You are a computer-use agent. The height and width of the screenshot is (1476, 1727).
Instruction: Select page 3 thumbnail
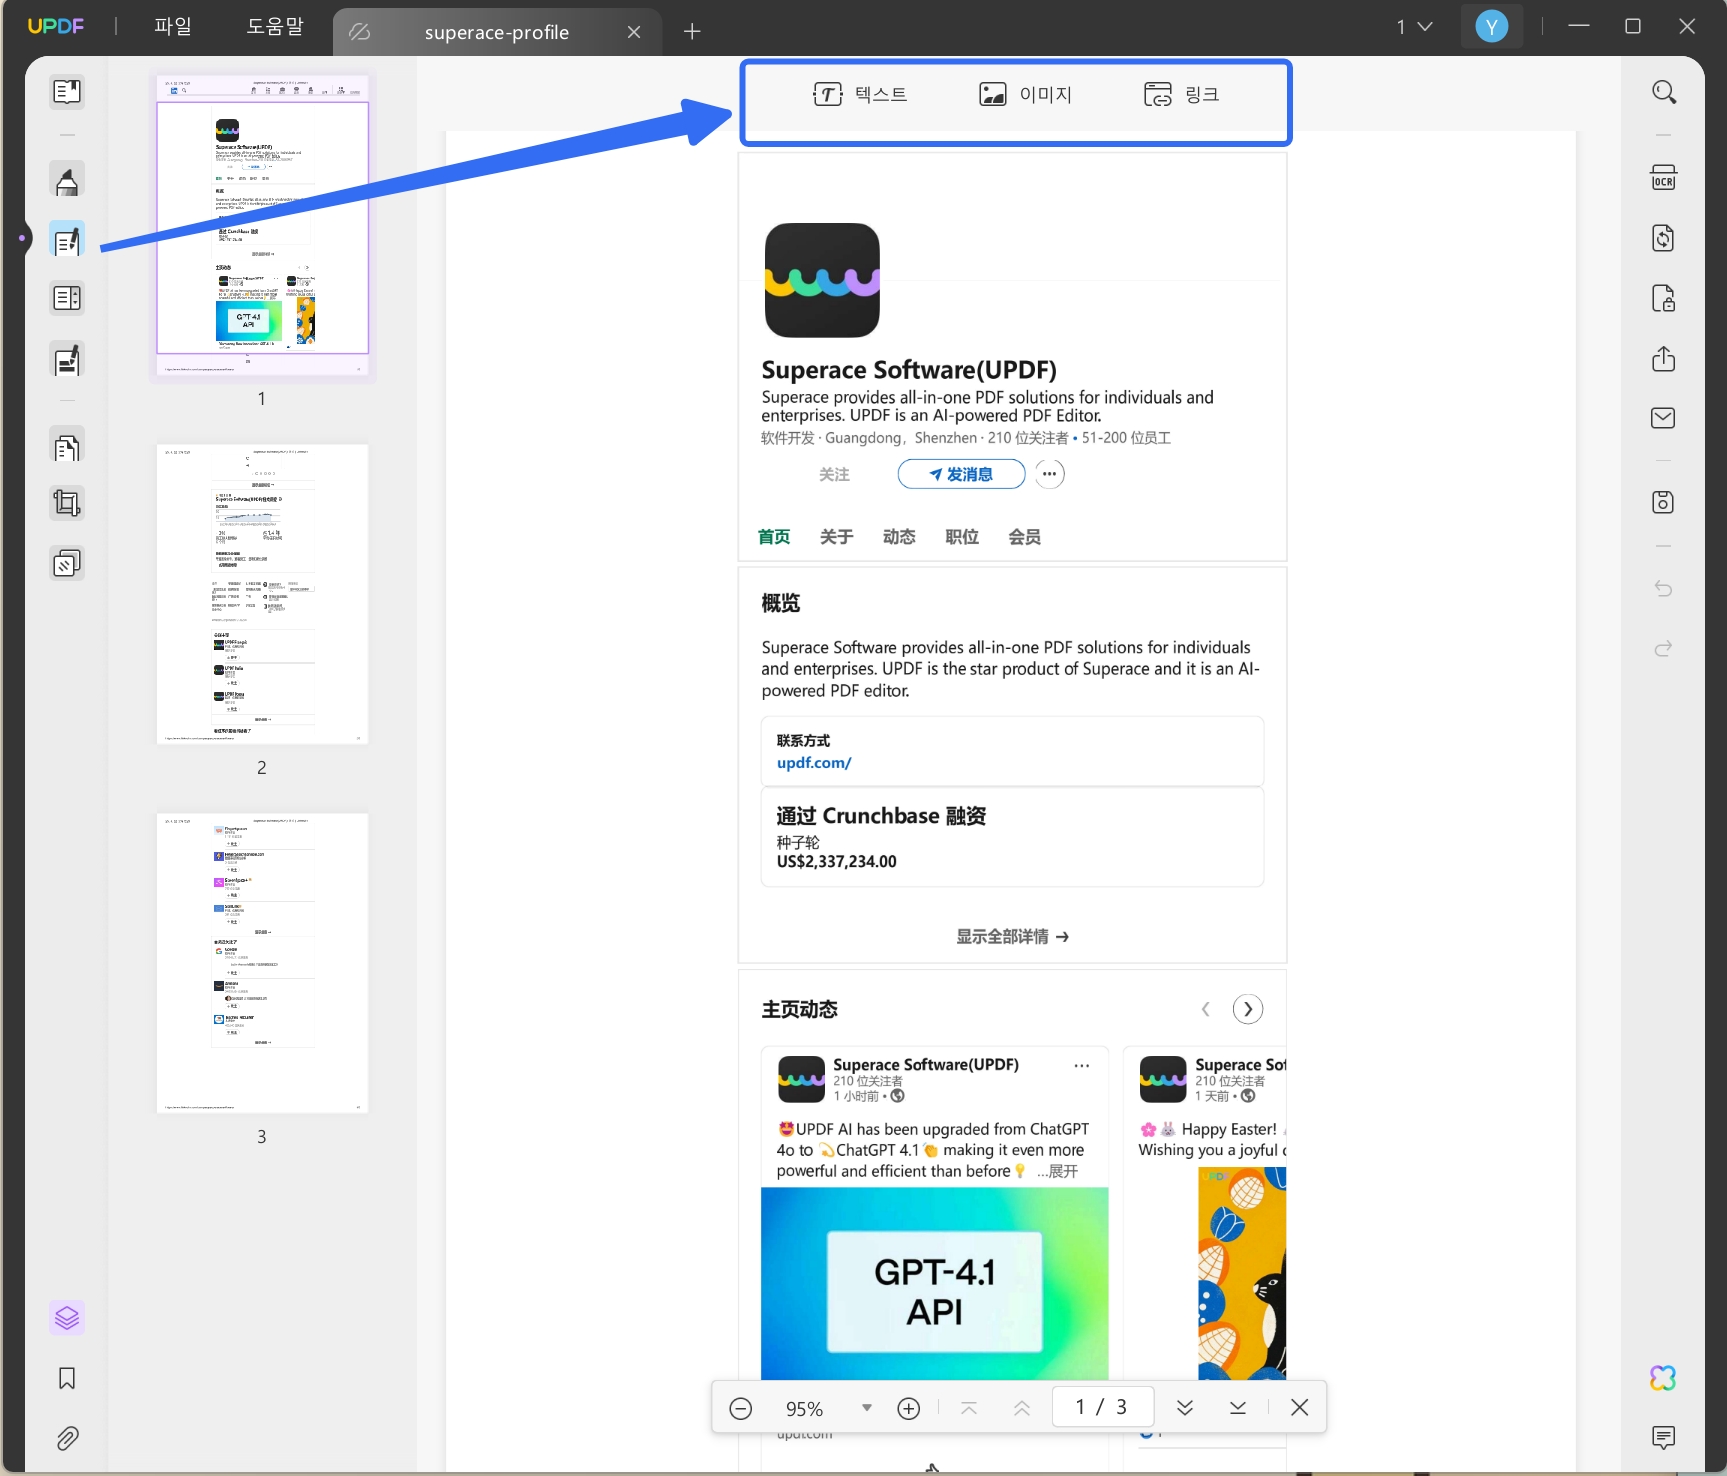(x=263, y=963)
